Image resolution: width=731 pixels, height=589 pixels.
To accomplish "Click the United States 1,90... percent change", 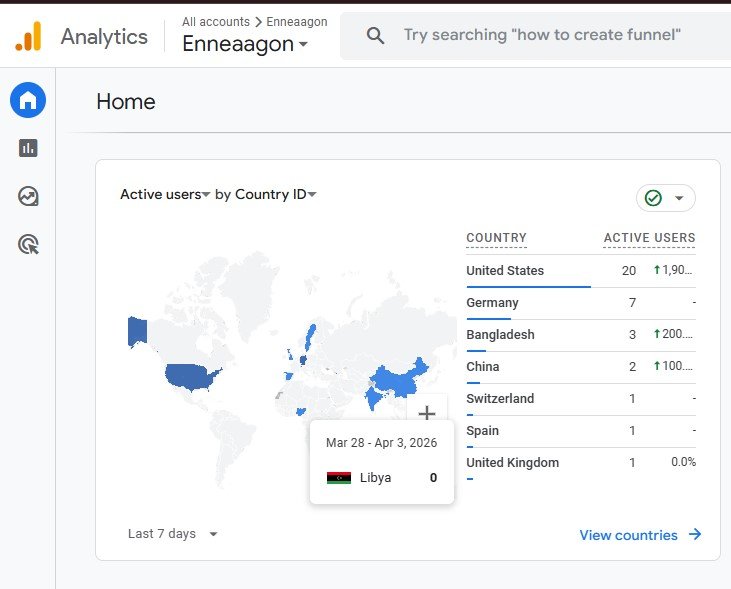I will tap(673, 270).
